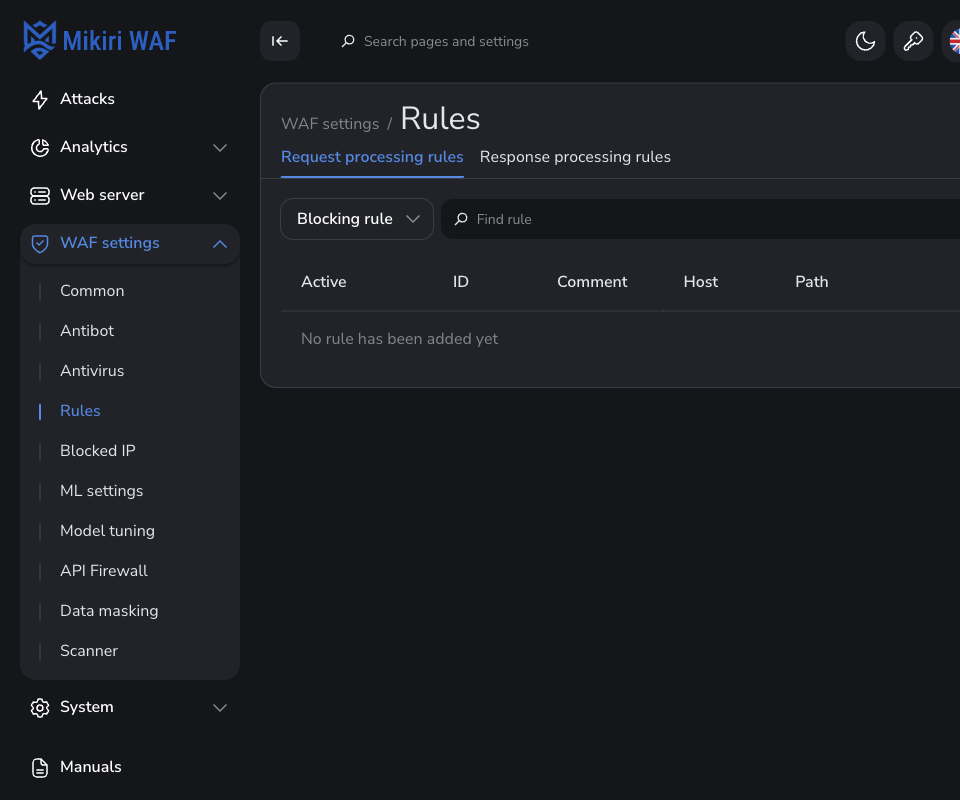Switch to Response processing rules tab
The width and height of the screenshot is (960, 800).
pyautogui.click(x=575, y=157)
